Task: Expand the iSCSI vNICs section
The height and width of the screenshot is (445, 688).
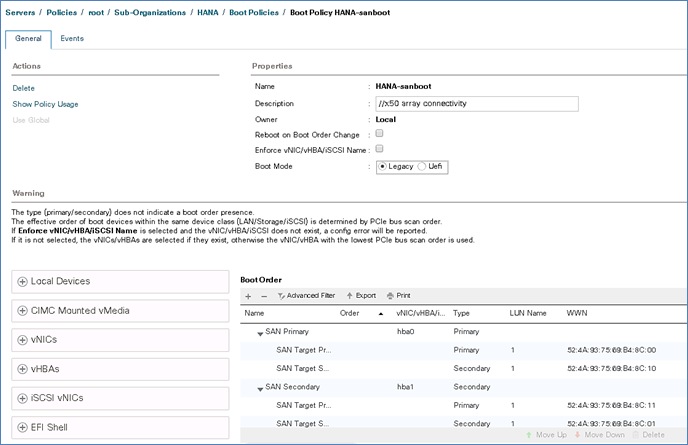Action: [120, 398]
